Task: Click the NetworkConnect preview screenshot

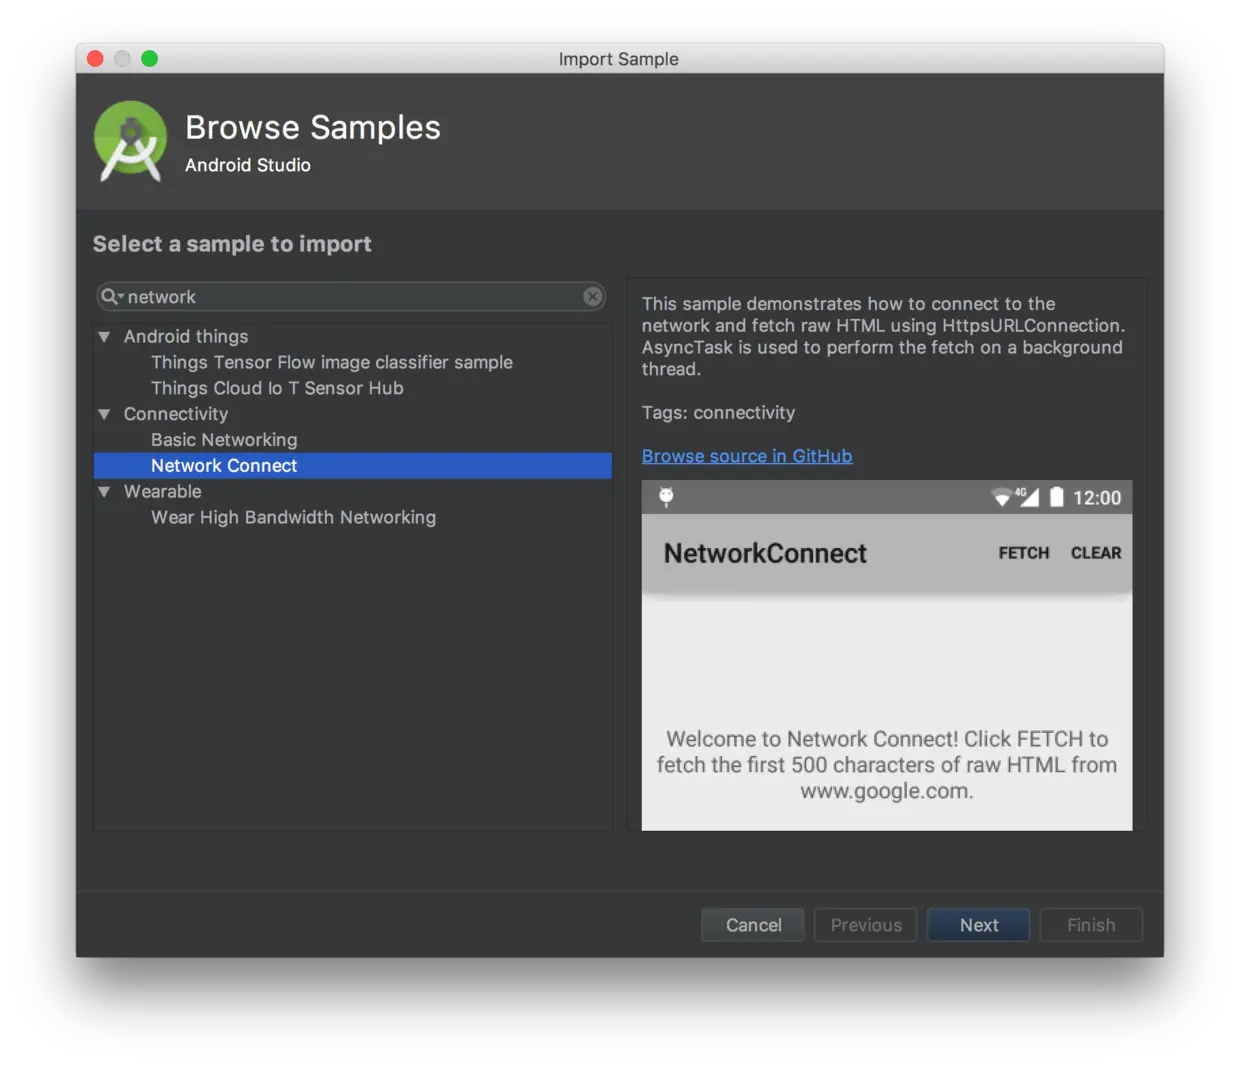Action: pos(887,655)
